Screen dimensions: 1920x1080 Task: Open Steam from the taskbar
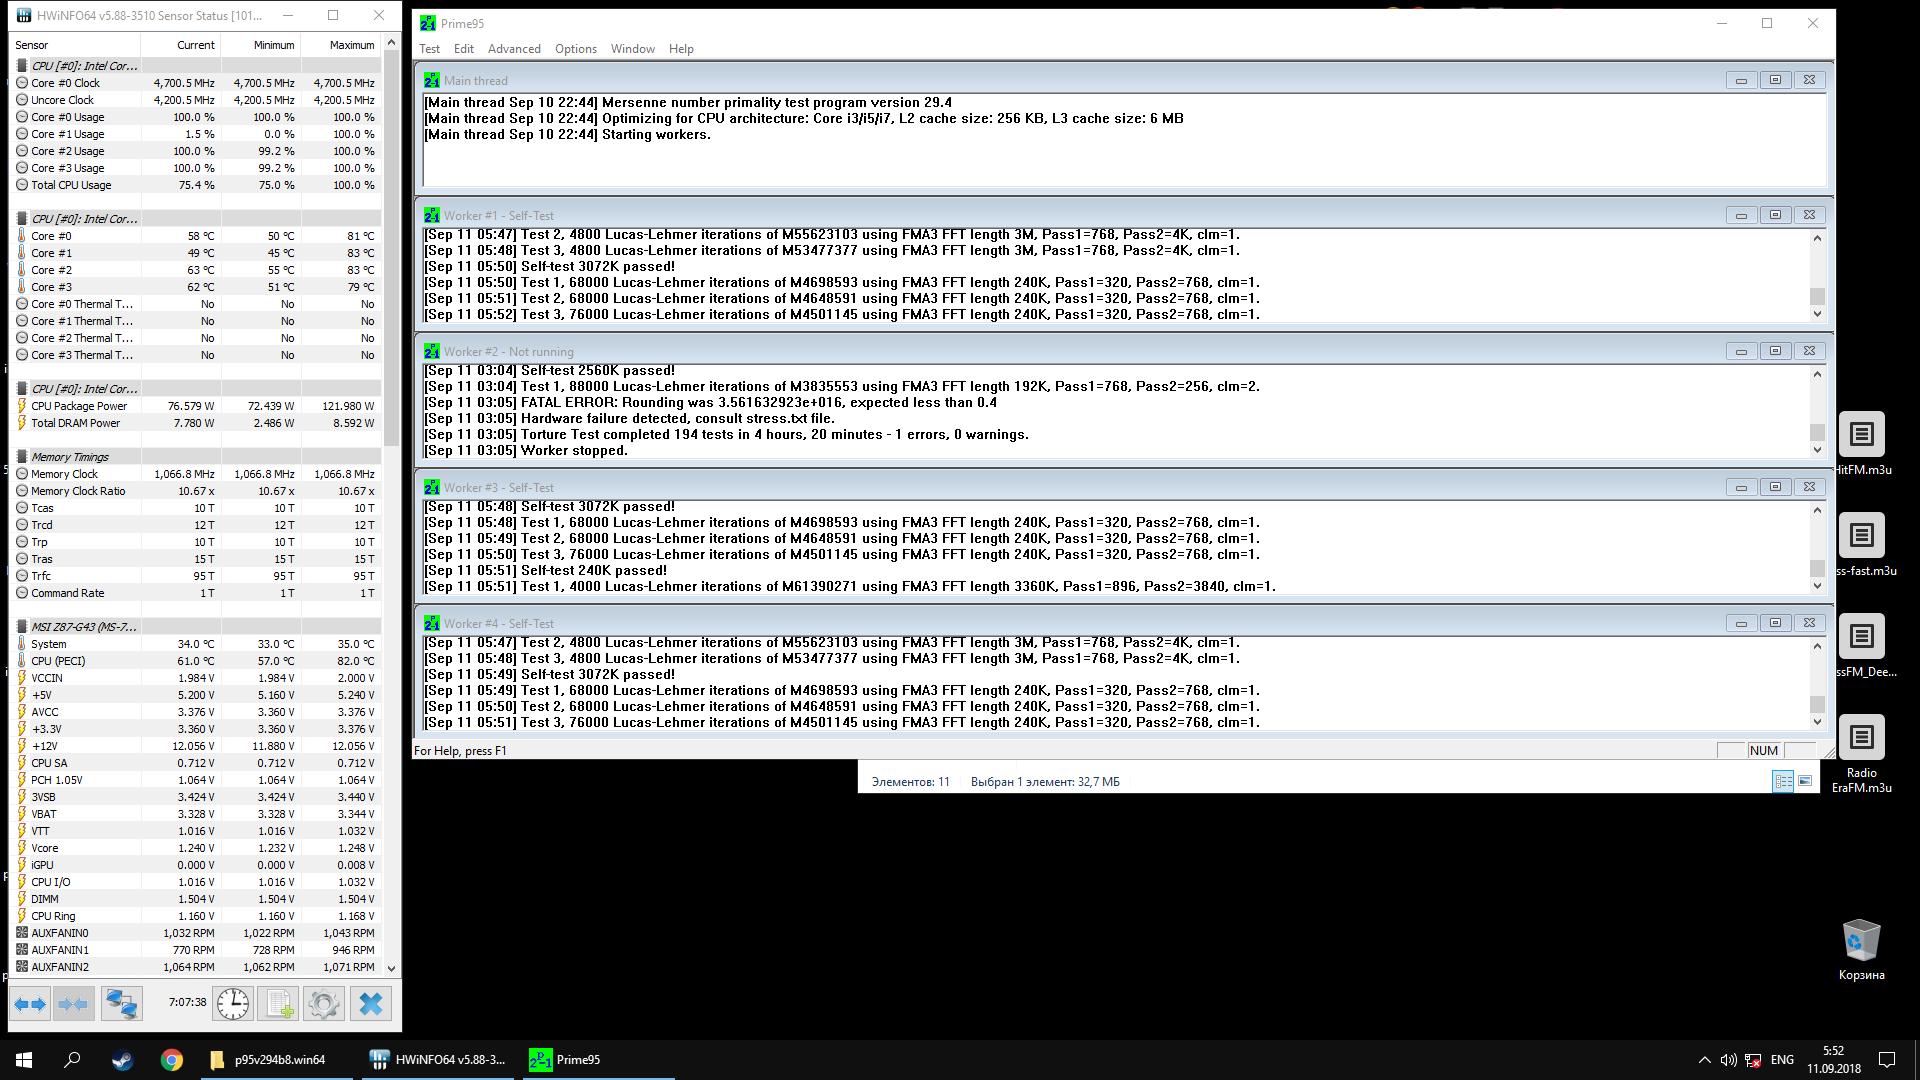click(122, 1060)
